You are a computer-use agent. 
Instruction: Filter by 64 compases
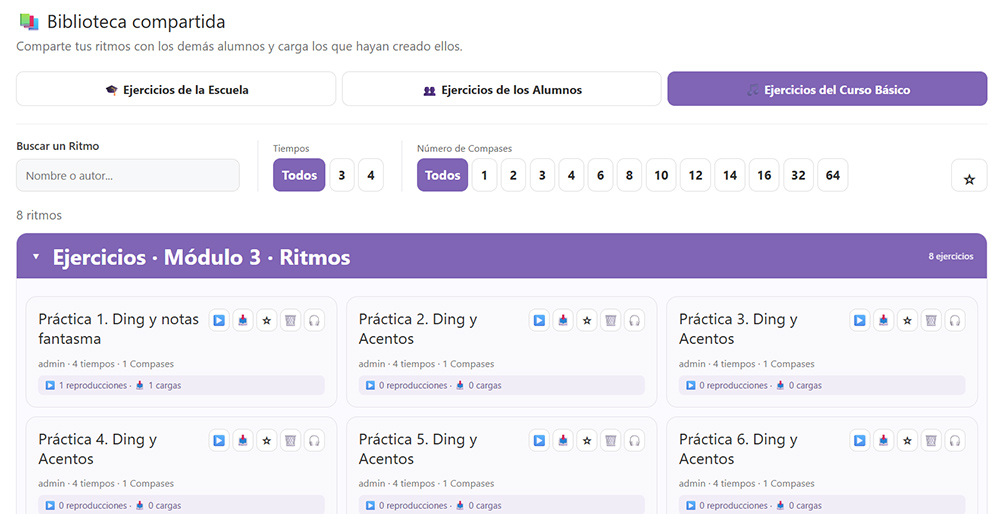tap(833, 175)
